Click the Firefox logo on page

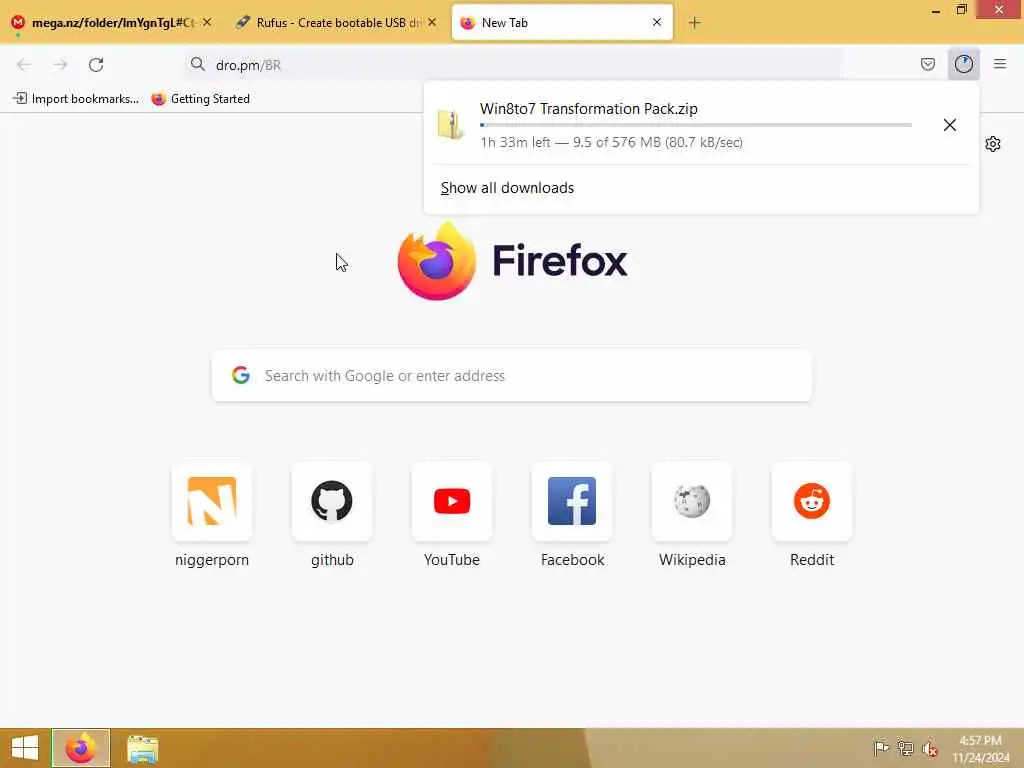tap(437, 261)
